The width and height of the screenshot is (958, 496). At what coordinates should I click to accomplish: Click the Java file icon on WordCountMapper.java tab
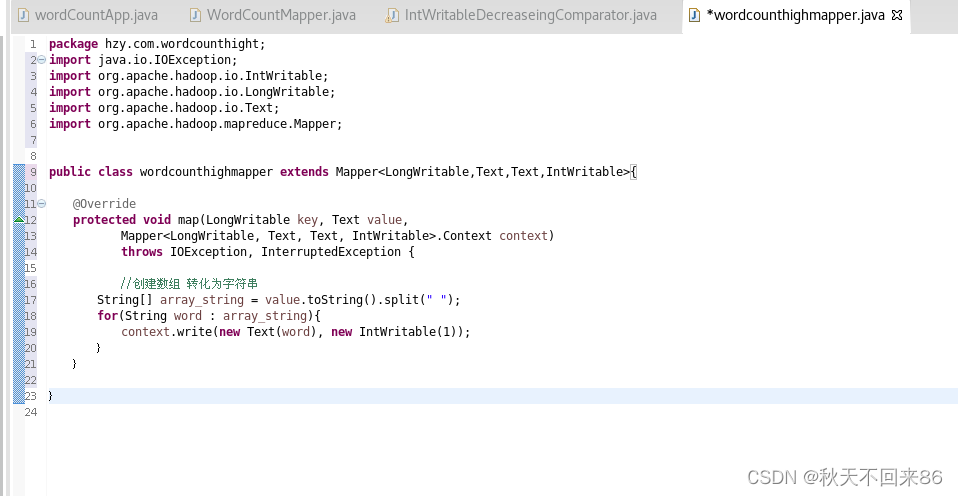click(195, 15)
